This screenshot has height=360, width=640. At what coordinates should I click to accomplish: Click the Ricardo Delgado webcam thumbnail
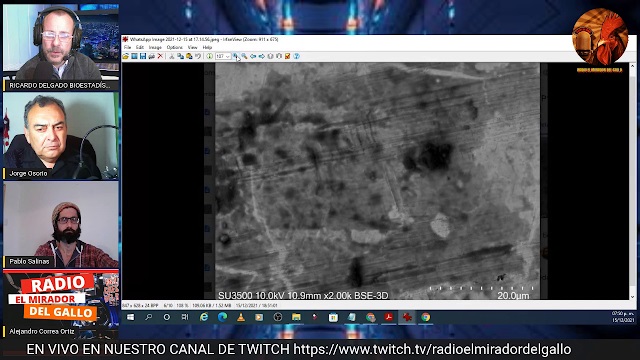(x=61, y=42)
